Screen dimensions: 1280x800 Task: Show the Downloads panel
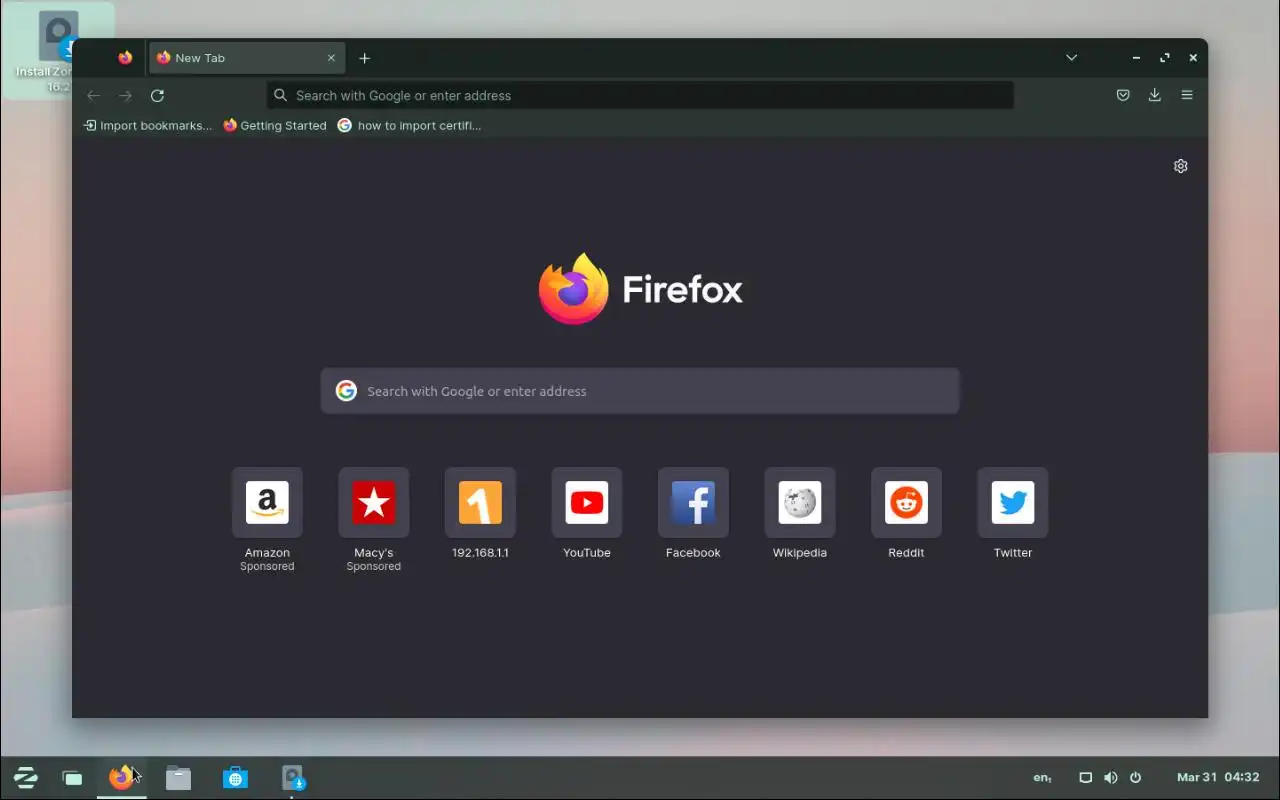tap(1155, 95)
